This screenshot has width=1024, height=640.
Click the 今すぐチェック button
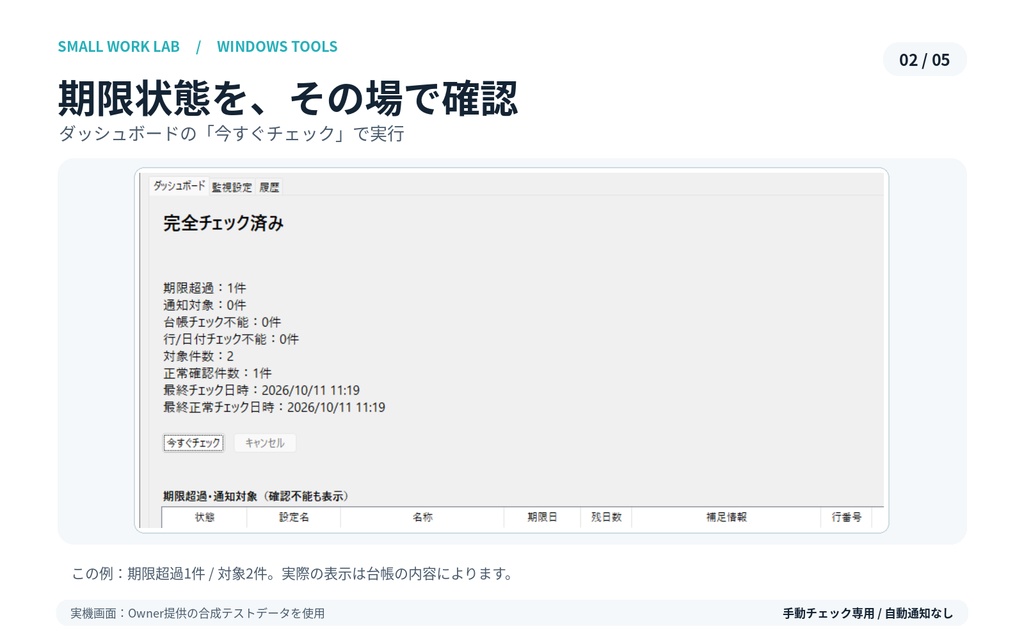pos(193,443)
